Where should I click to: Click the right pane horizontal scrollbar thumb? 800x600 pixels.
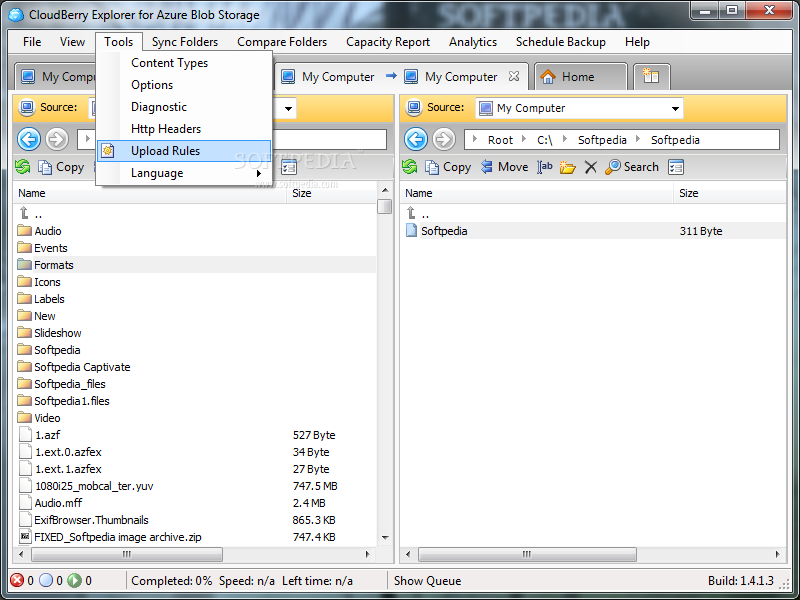(x=527, y=554)
